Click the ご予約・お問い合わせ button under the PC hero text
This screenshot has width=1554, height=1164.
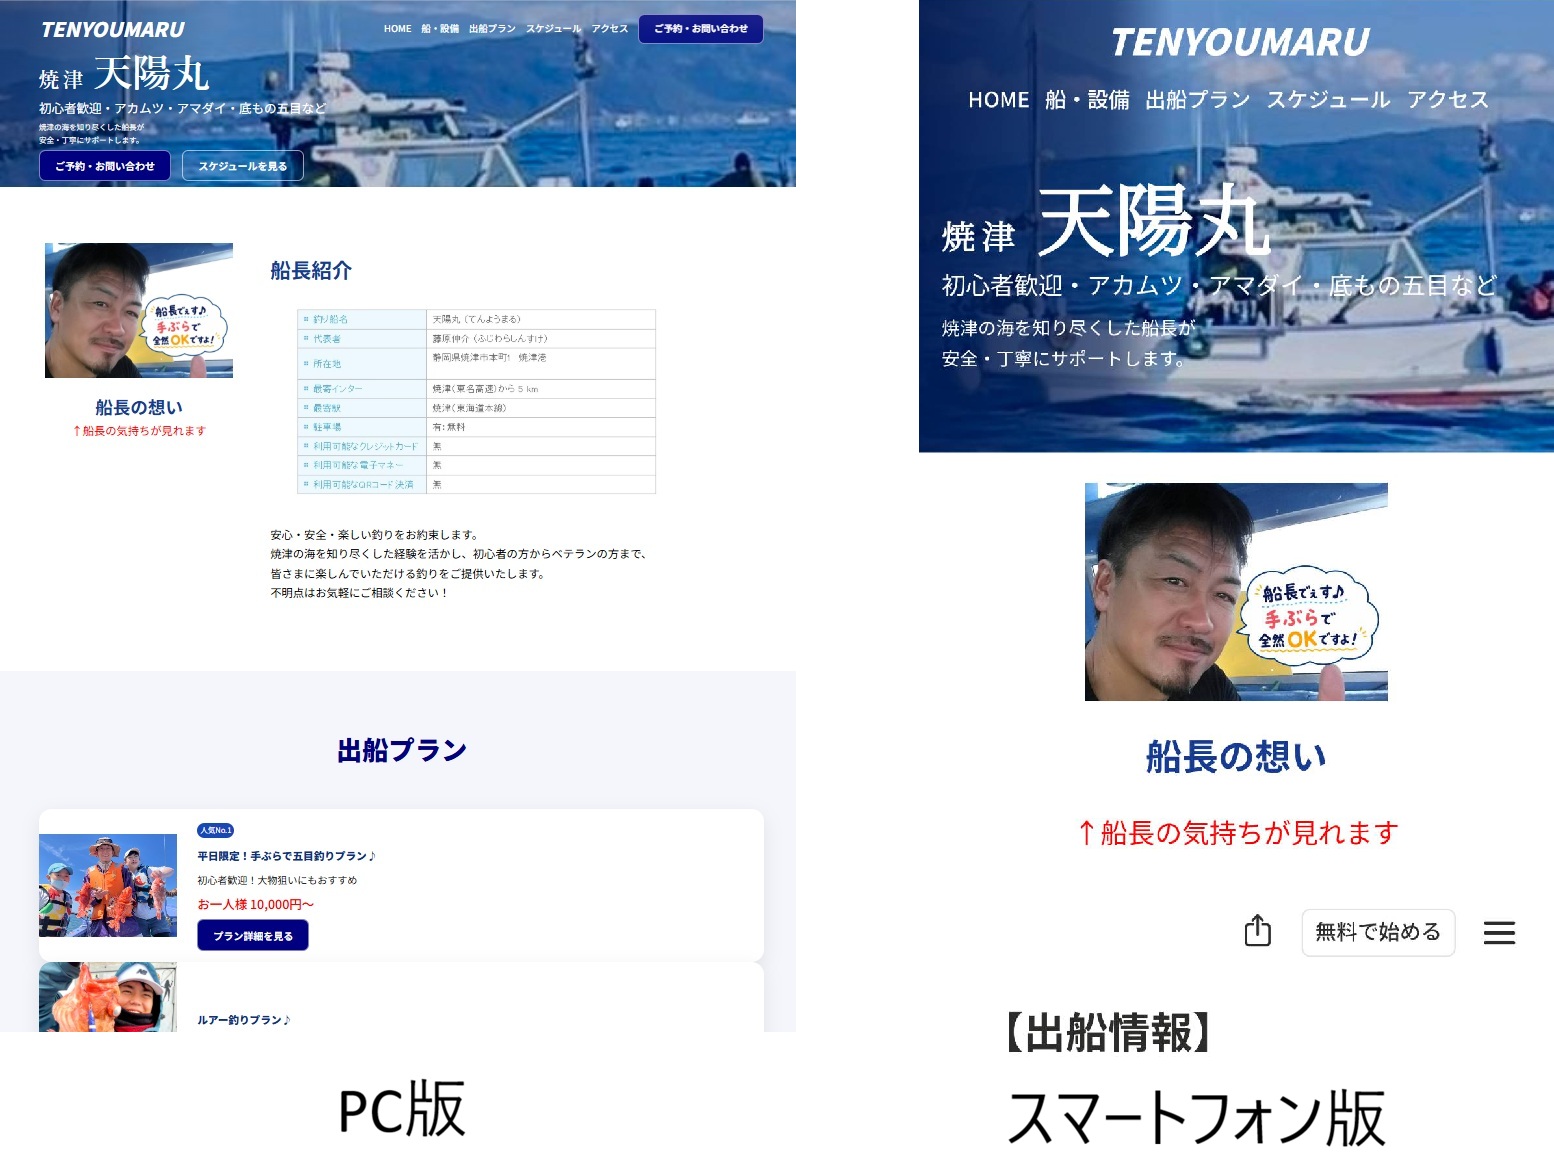[105, 166]
